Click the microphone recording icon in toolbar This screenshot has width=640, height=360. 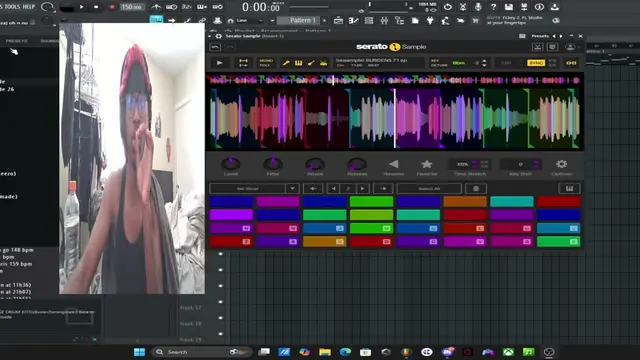[x=478, y=7]
